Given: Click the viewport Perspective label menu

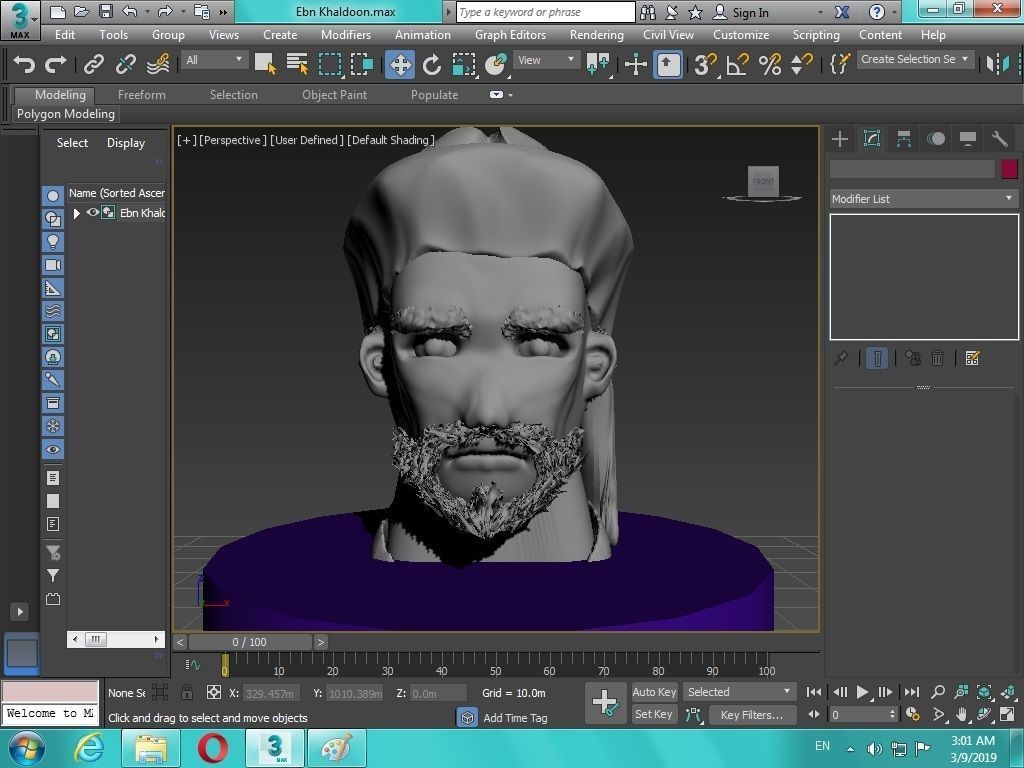Looking at the screenshot, I should (x=232, y=140).
